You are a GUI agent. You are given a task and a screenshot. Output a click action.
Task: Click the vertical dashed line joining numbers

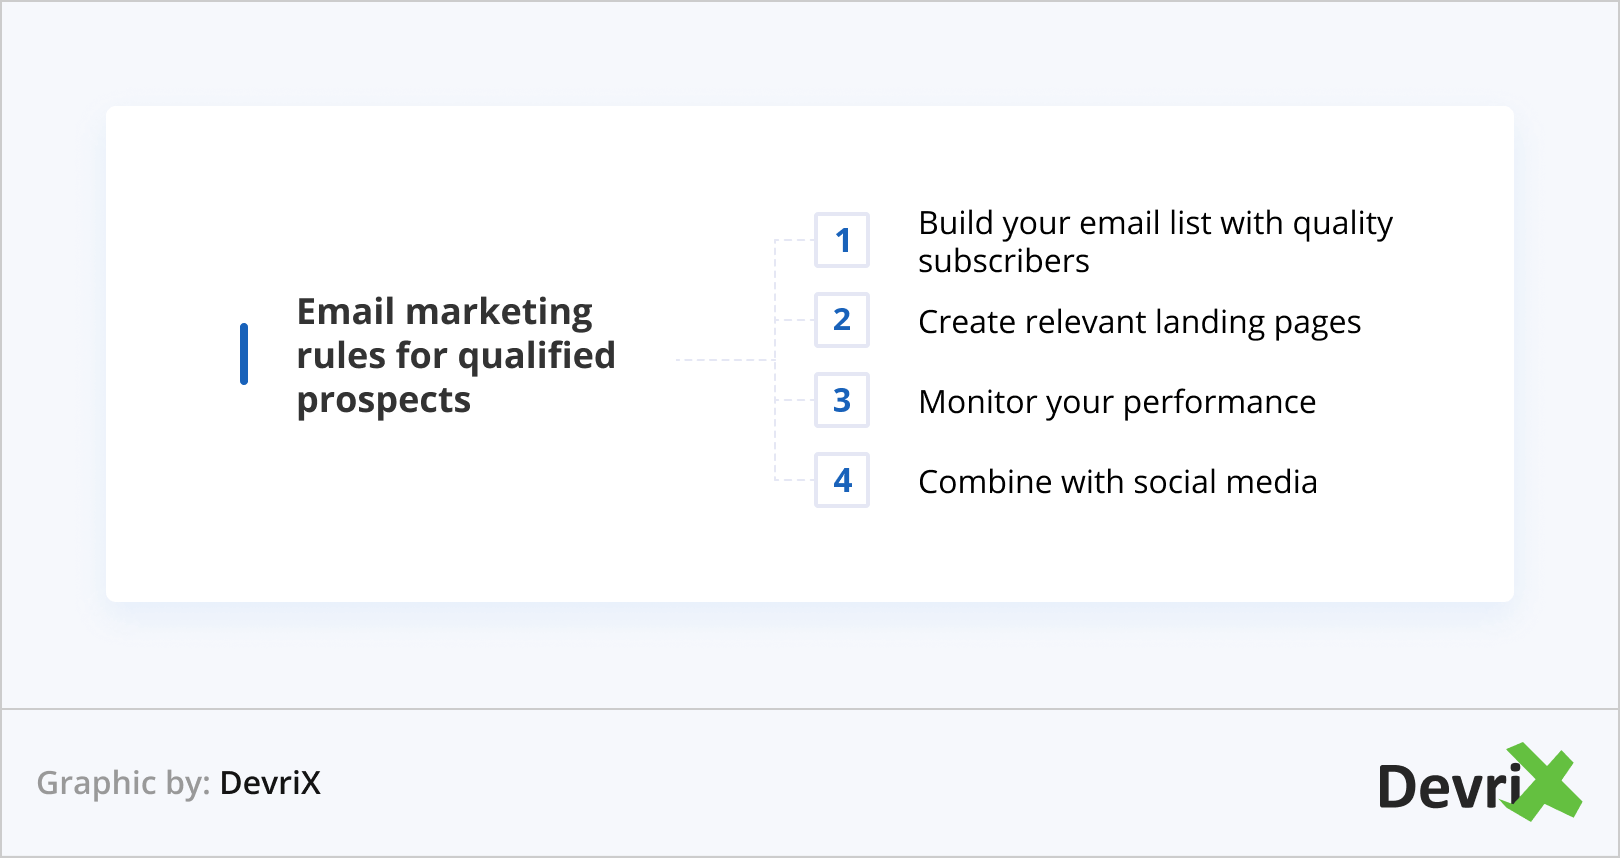[775, 360]
